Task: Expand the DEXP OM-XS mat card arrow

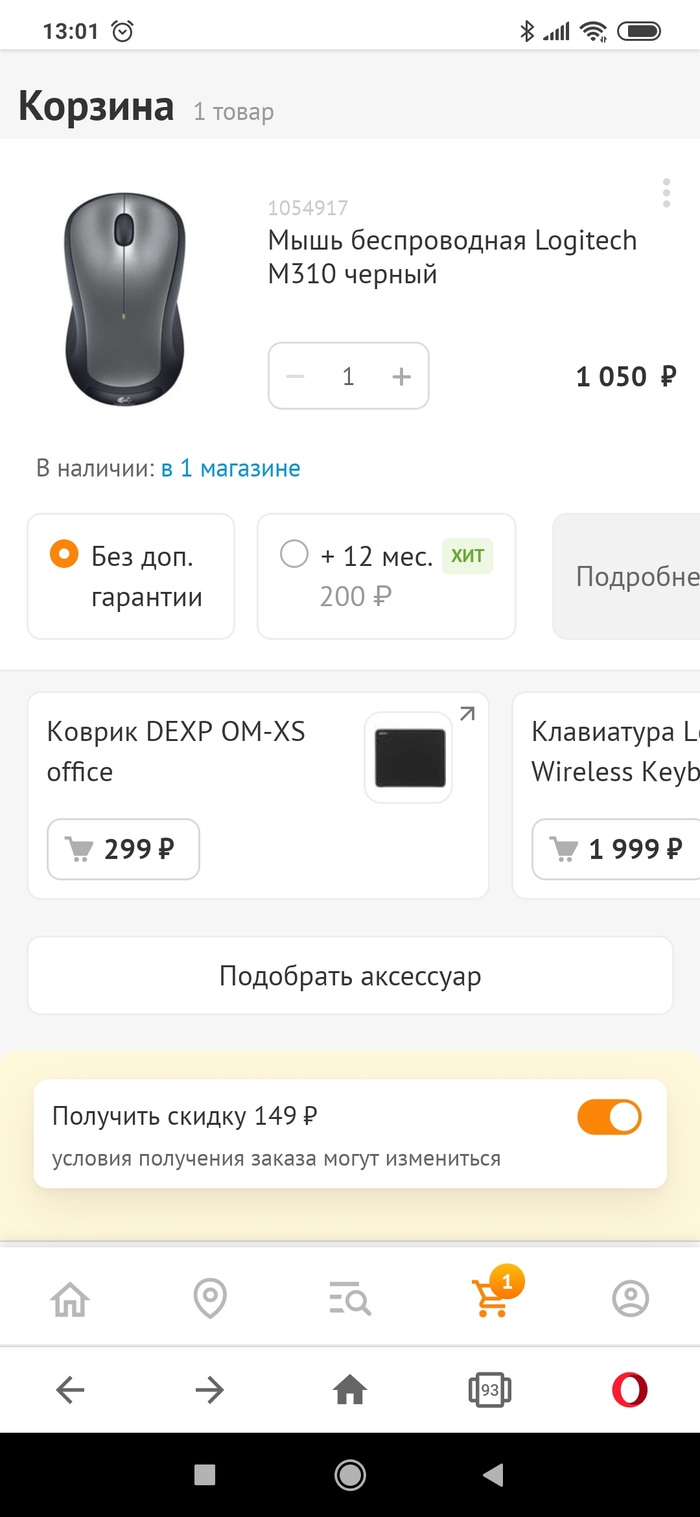Action: pyautogui.click(x=467, y=713)
